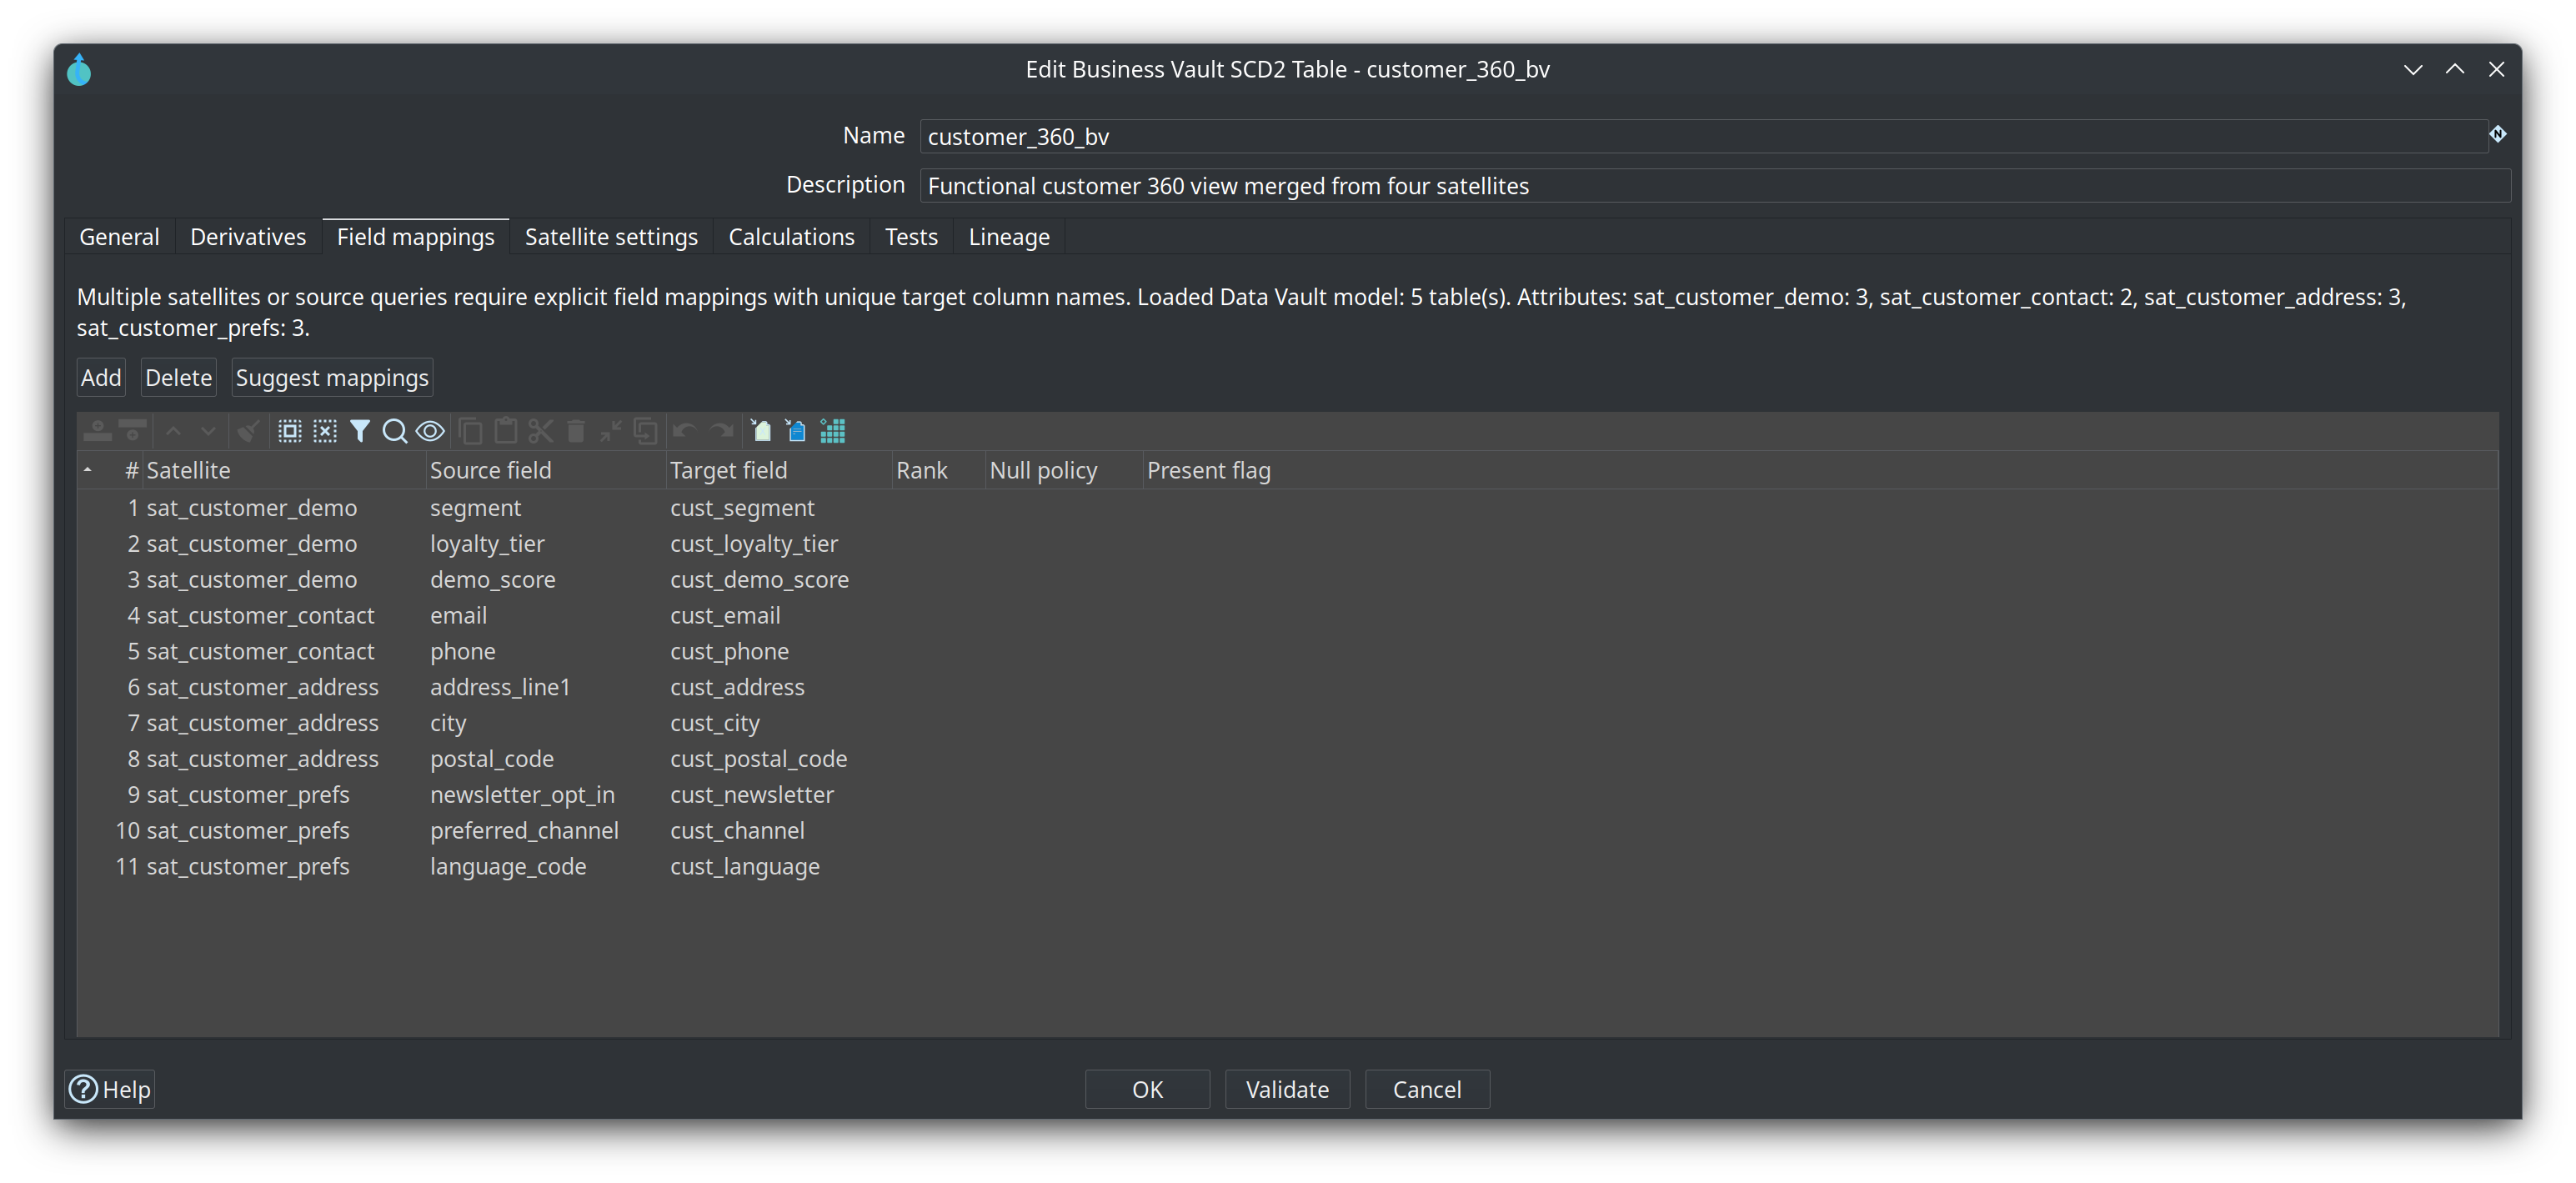Open Help at the dialog bottom
Screen dimensions: 2576x1183
point(110,1089)
